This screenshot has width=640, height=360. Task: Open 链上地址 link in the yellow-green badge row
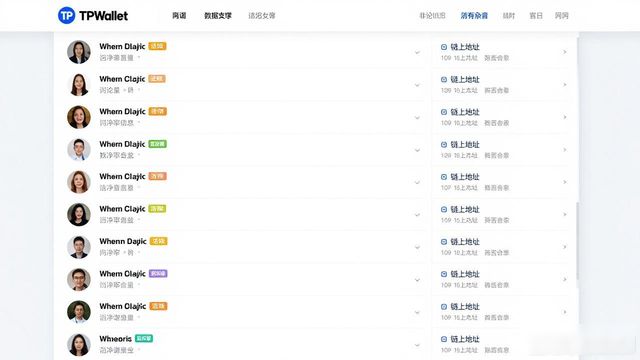[465, 209]
